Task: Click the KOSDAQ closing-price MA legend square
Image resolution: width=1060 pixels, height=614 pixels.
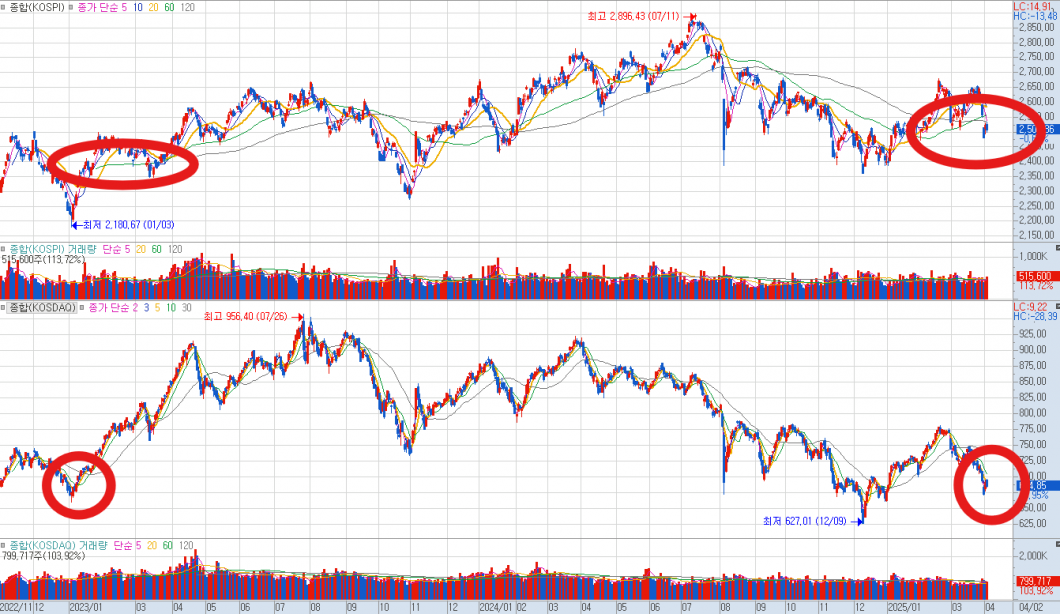Action: (x=82, y=307)
